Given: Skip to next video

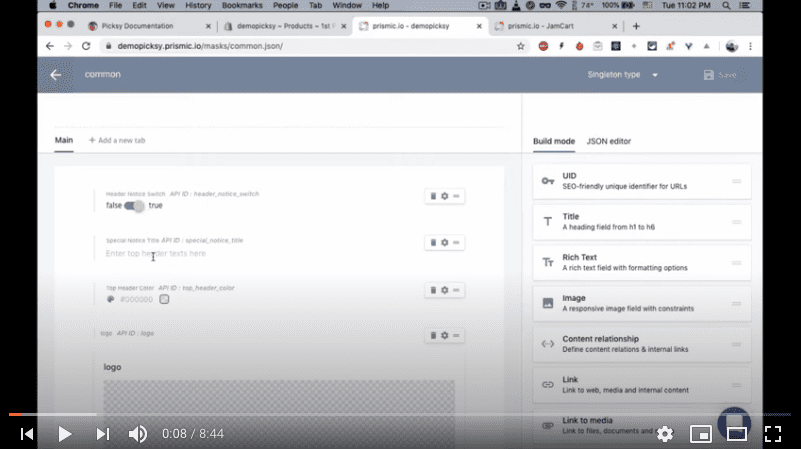Looking at the screenshot, I should tap(103, 434).
